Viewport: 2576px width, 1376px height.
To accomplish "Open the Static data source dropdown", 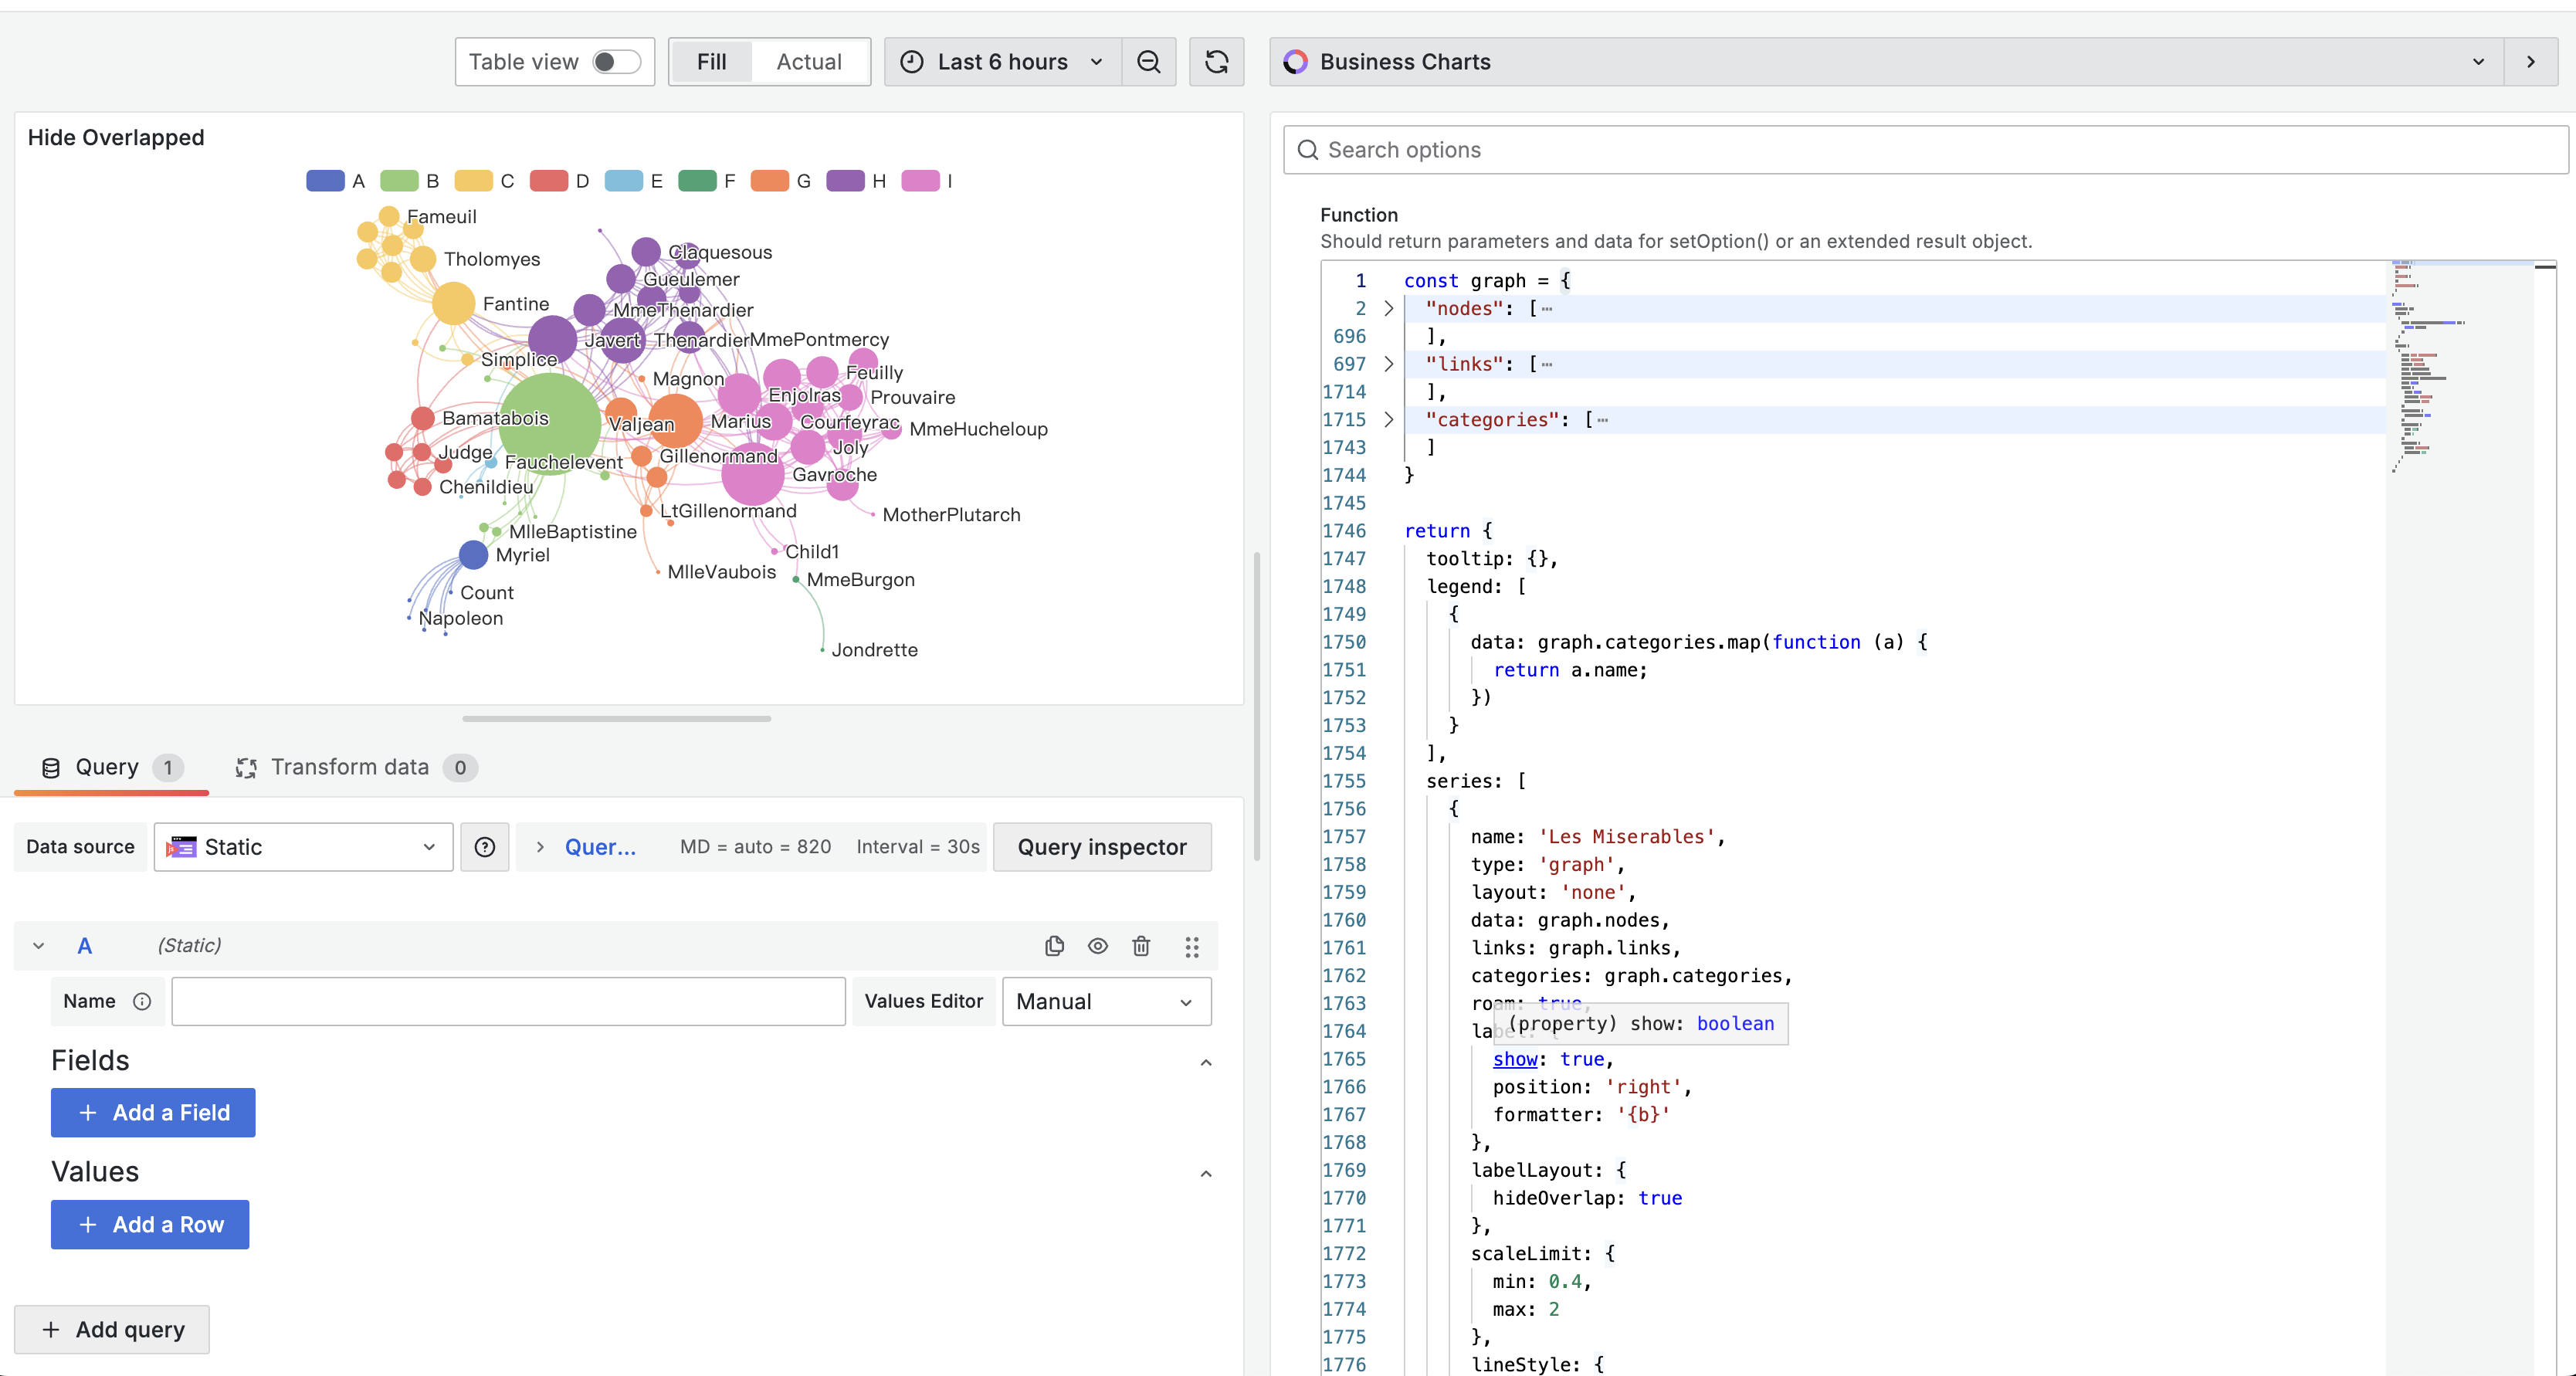I will (303, 847).
